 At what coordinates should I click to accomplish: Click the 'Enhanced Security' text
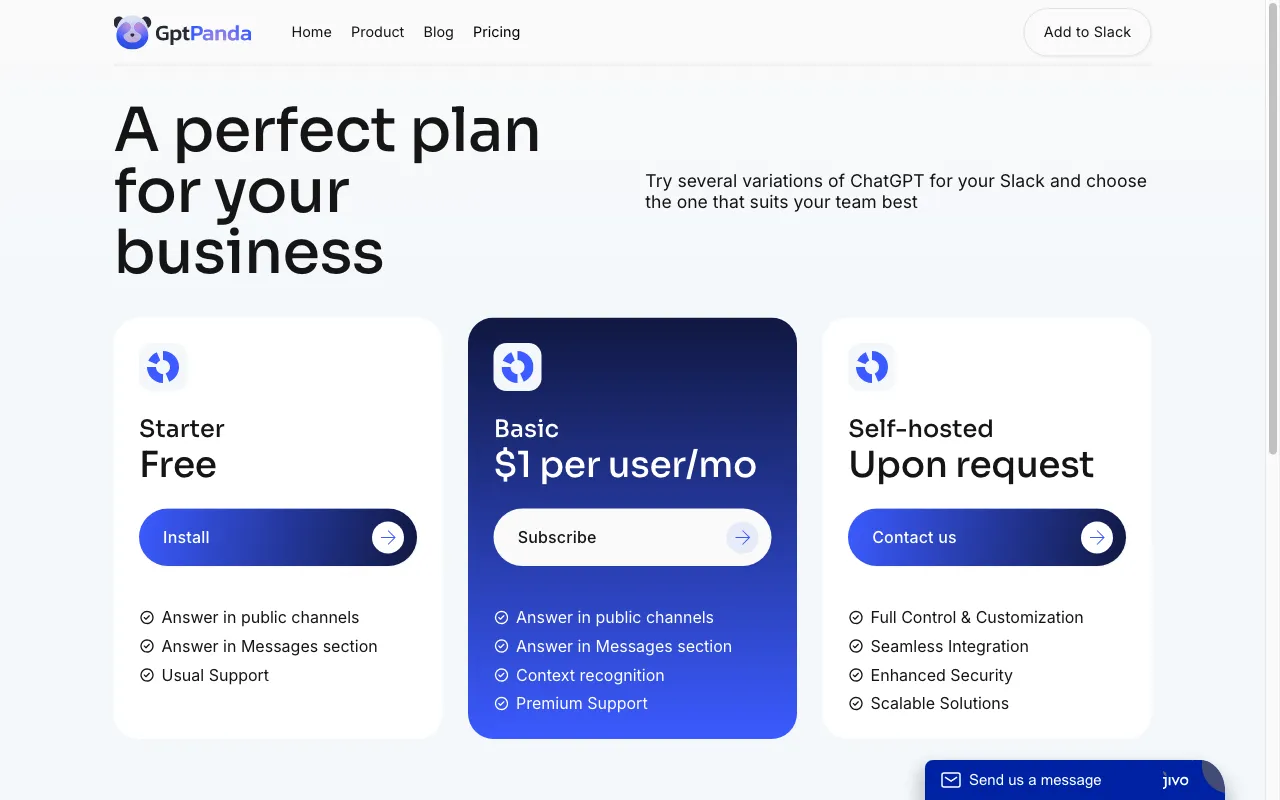(x=942, y=675)
